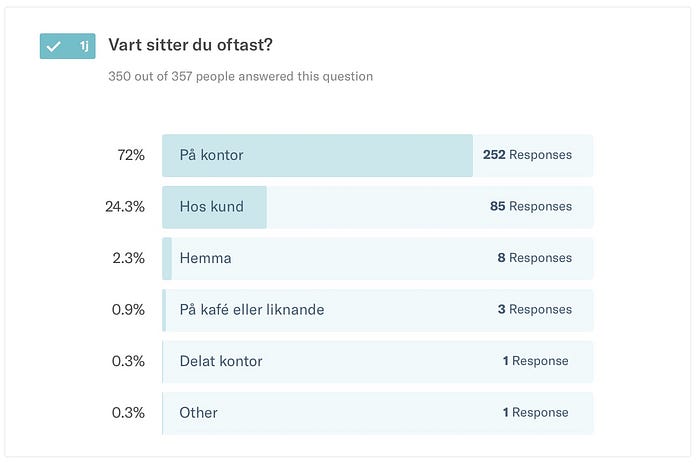Click the 2.3% percentage label

(128, 258)
